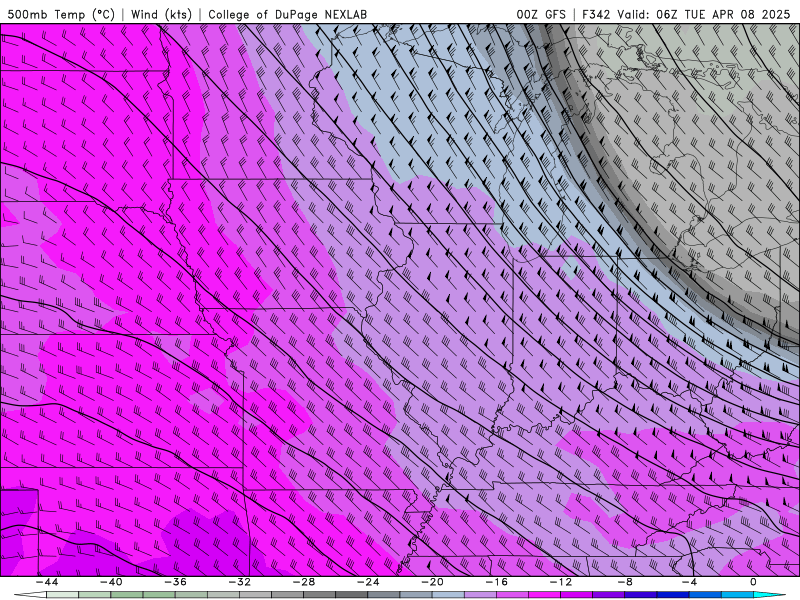This screenshot has width=800, height=600.
Task: Click the '00Z GFS' model run label
Action: pos(541,14)
